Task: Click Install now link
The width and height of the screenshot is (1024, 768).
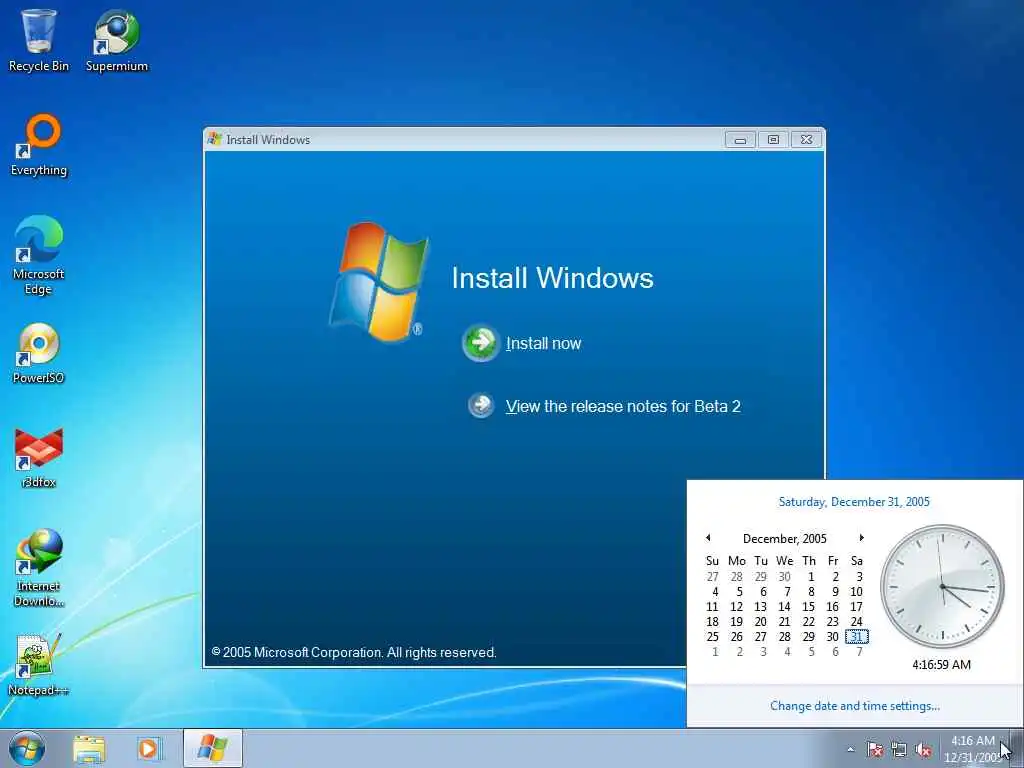Action: tap(543, 344)
